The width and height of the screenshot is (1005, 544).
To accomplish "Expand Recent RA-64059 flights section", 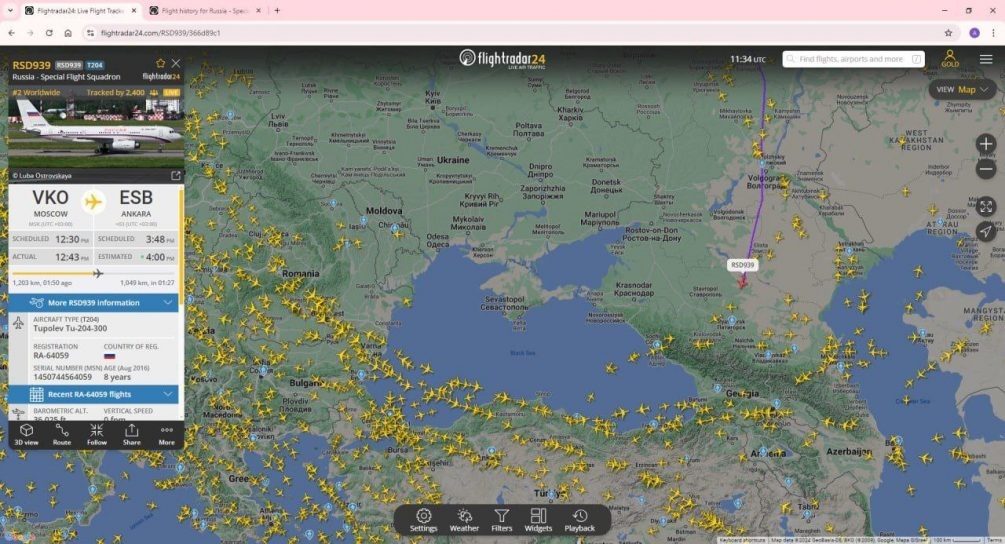I will coord(94,394).
